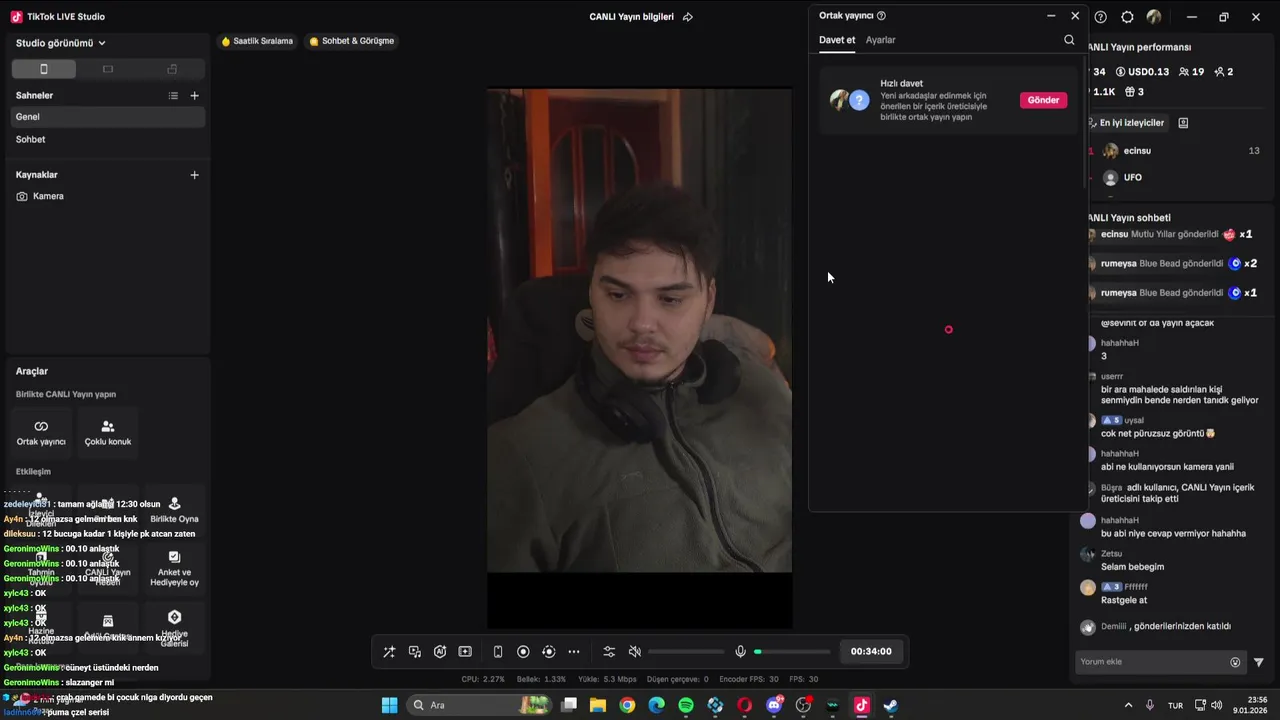Select the portrait phone layout toggle
This screenshot has width=1280, height=720.
pos(43,69)
